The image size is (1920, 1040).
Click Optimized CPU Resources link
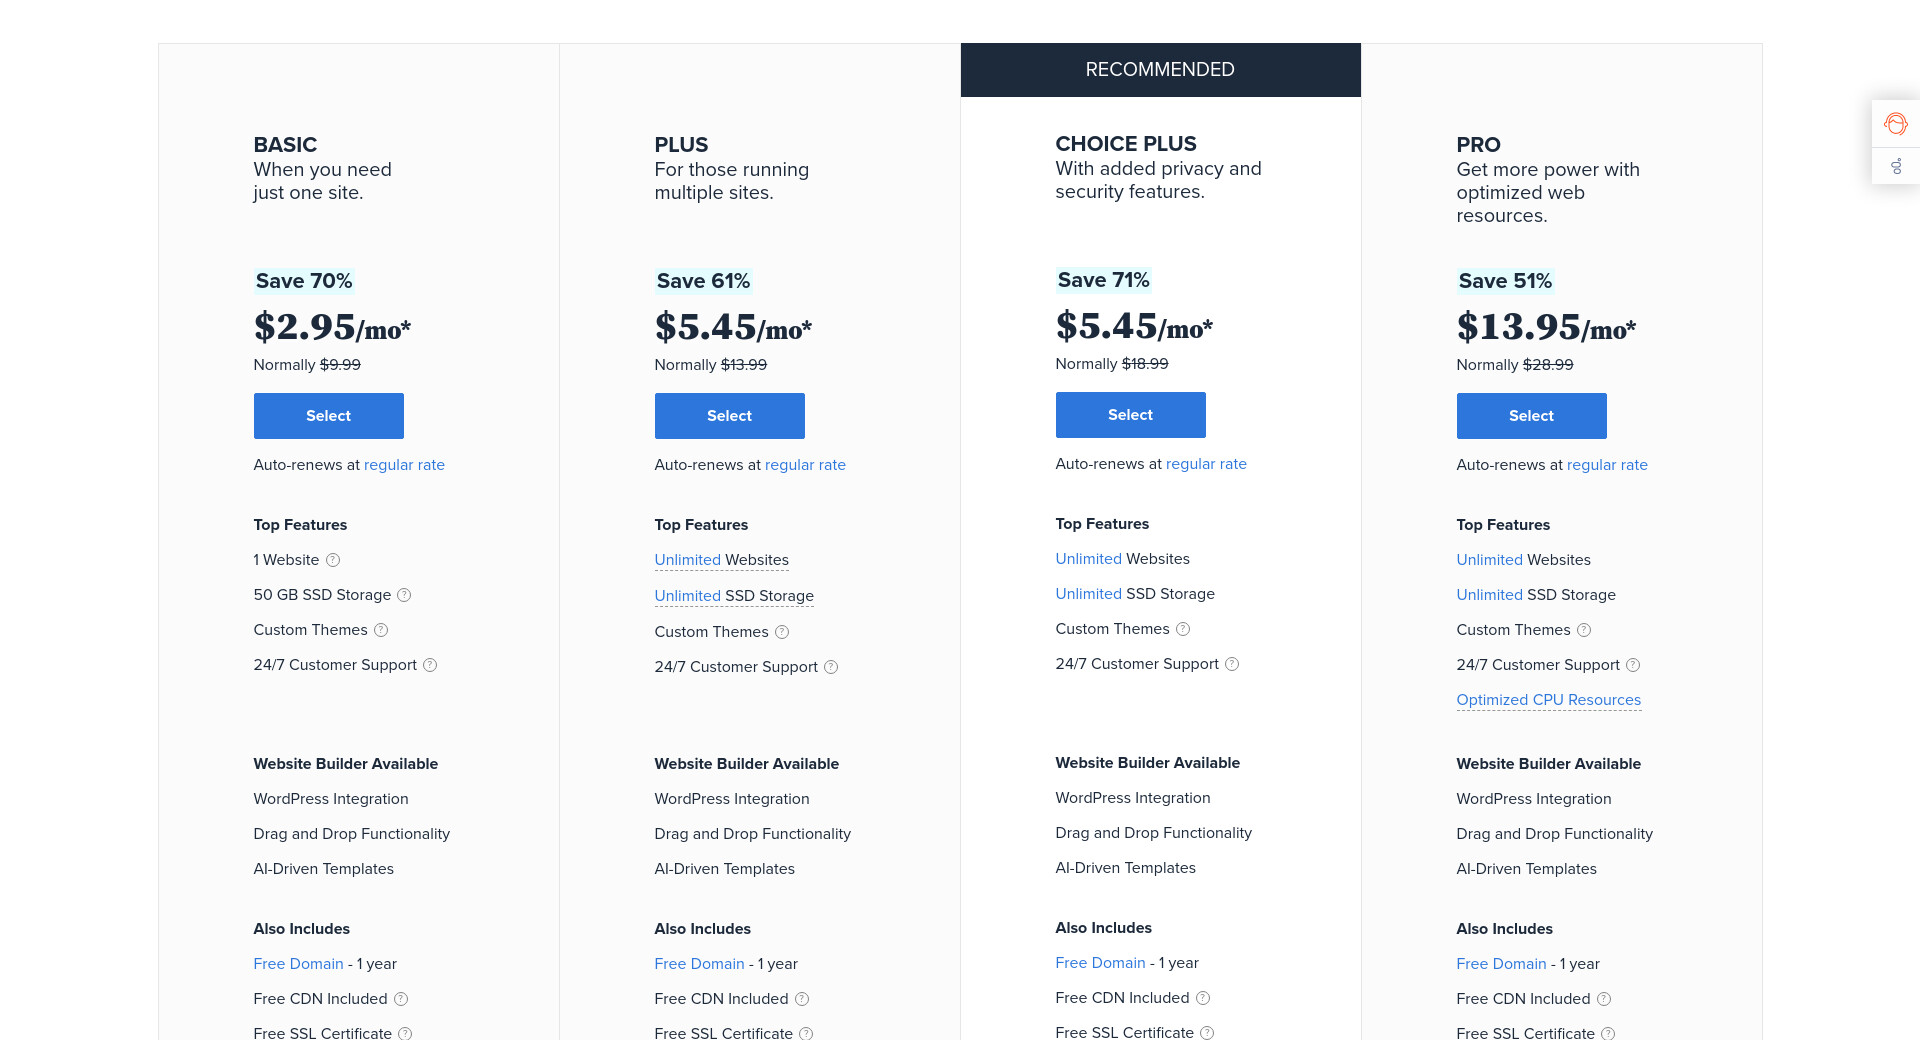[1548, 700]
